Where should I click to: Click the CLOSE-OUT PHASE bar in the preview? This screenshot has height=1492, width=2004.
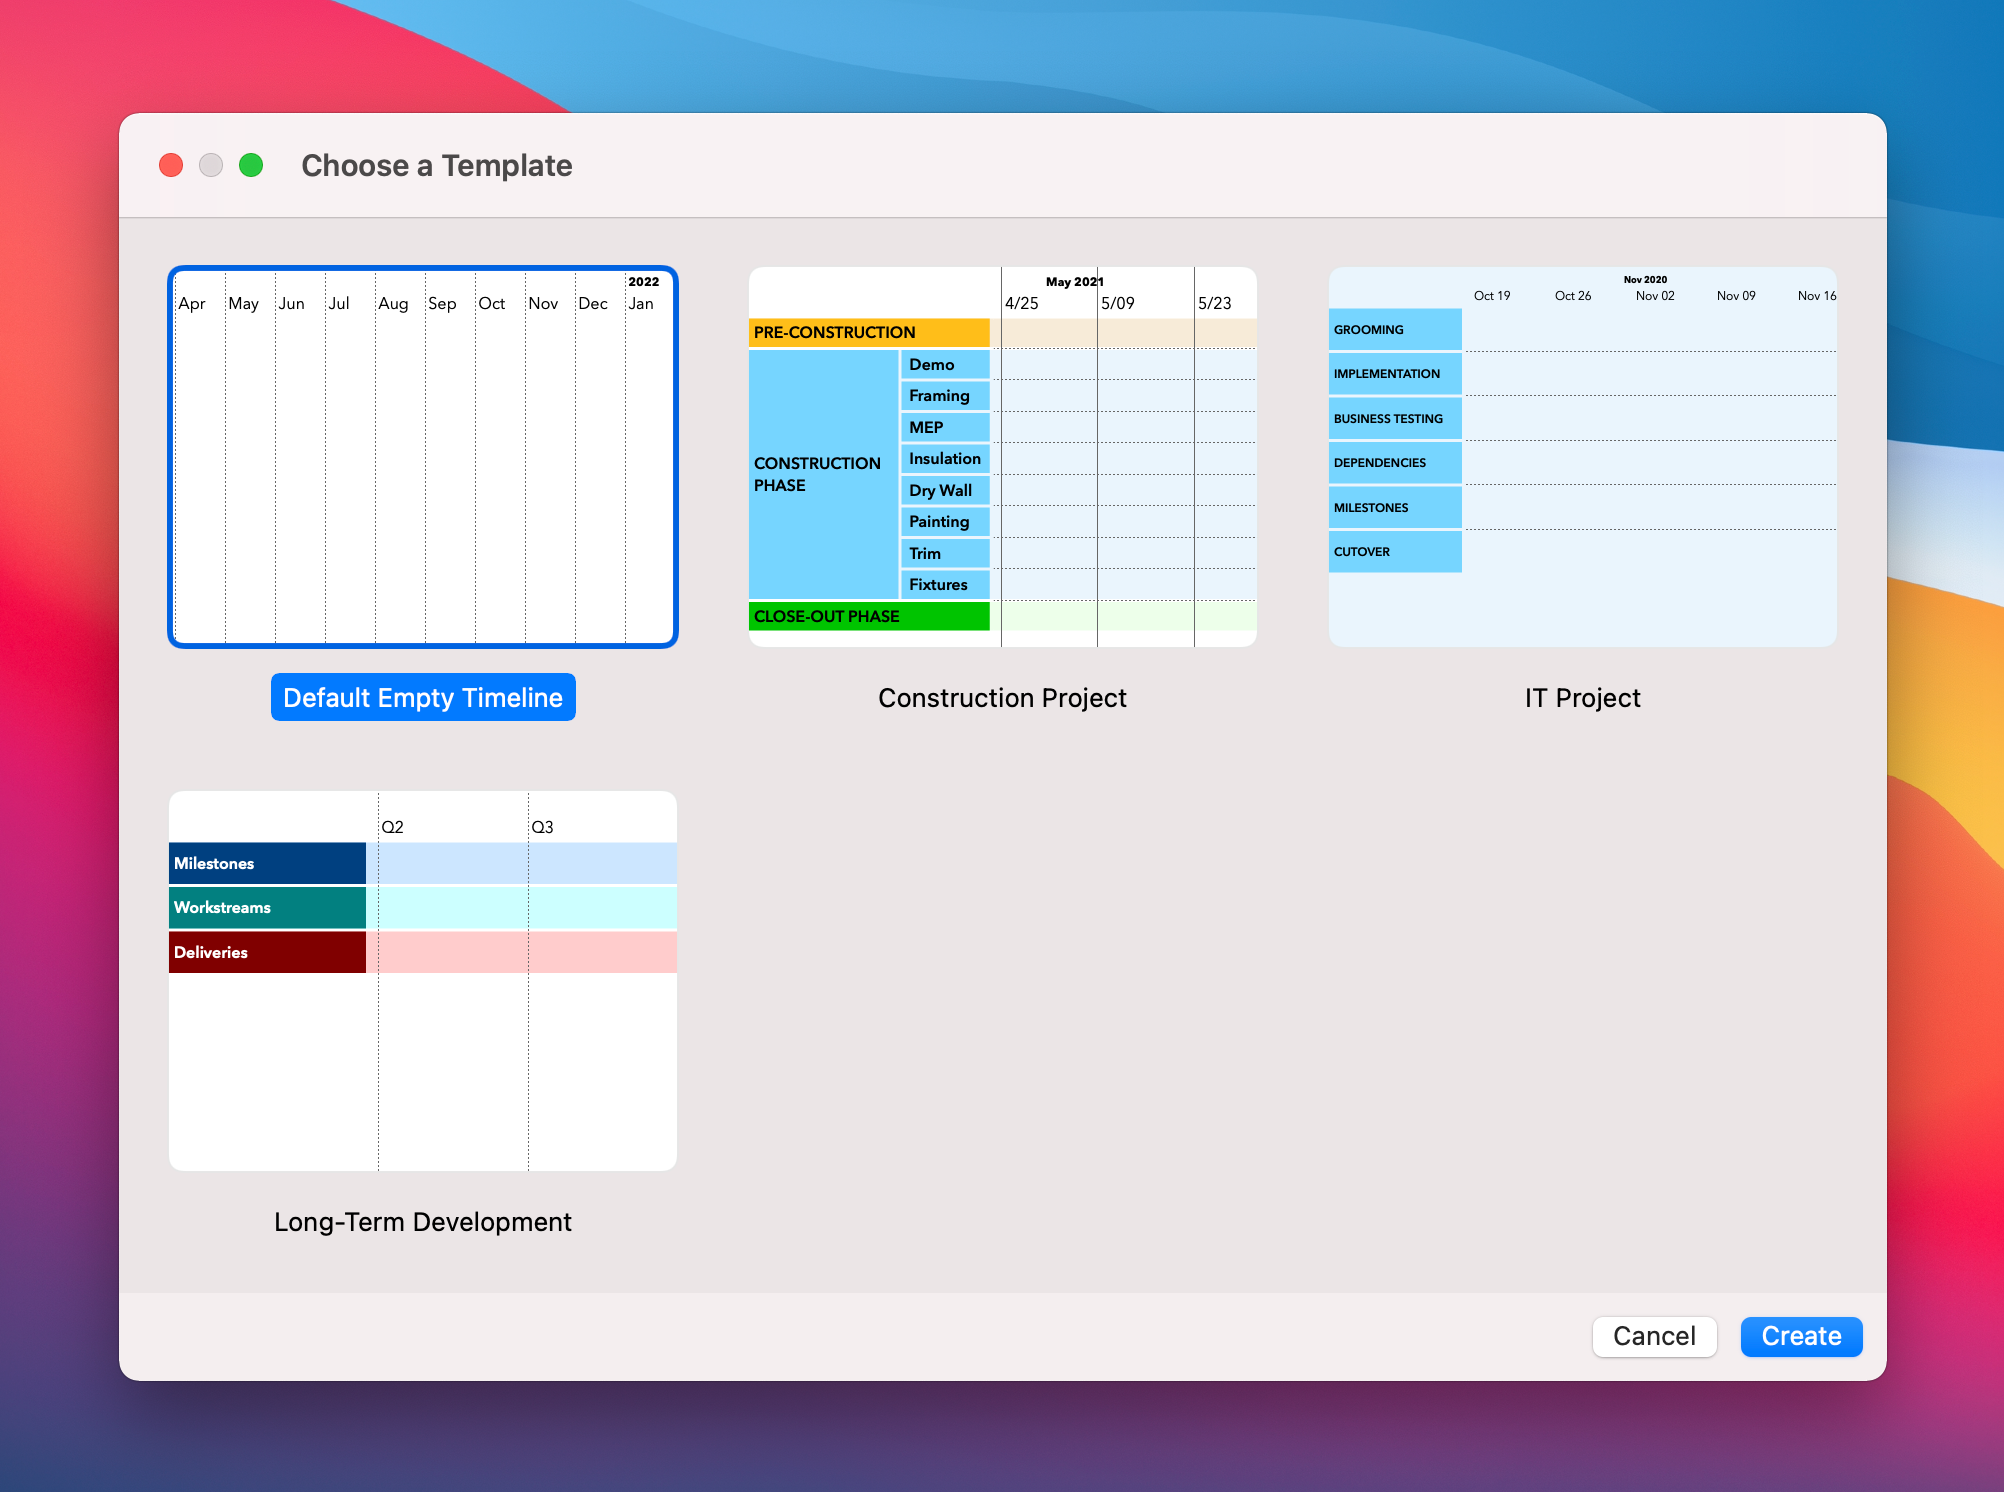tap(868, 616)
